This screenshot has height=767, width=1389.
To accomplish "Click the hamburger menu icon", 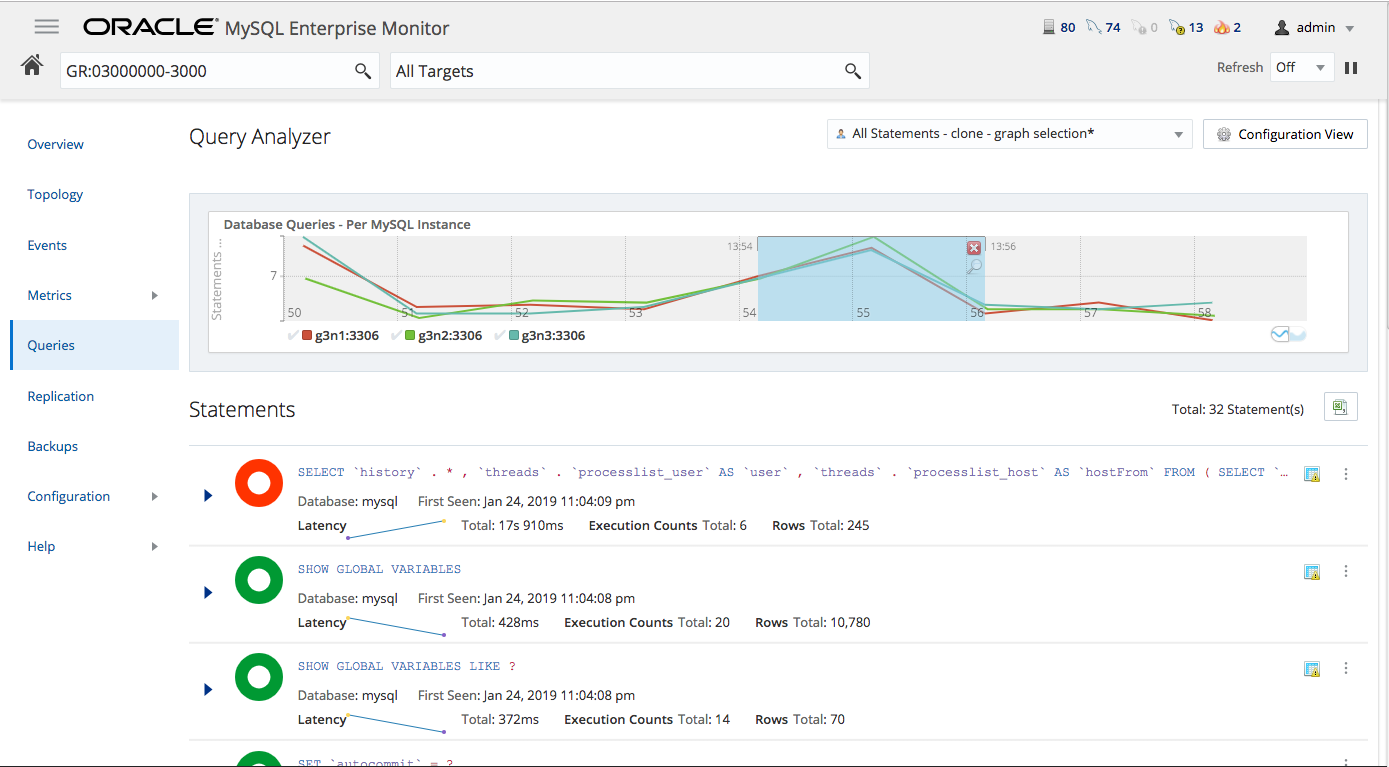I will pos(46,27).
